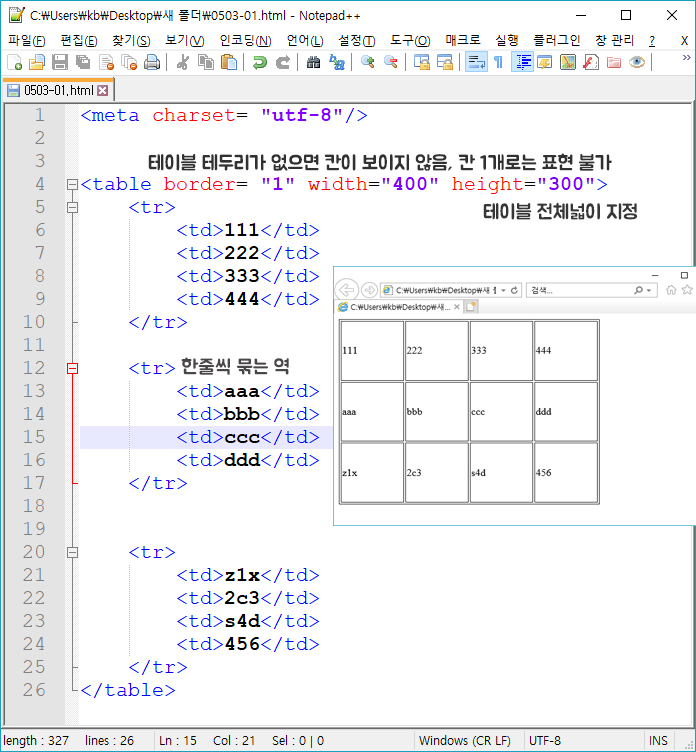696x752 pixels.
Task: Open the 편집(E) menu
Action: pos(79,40)
